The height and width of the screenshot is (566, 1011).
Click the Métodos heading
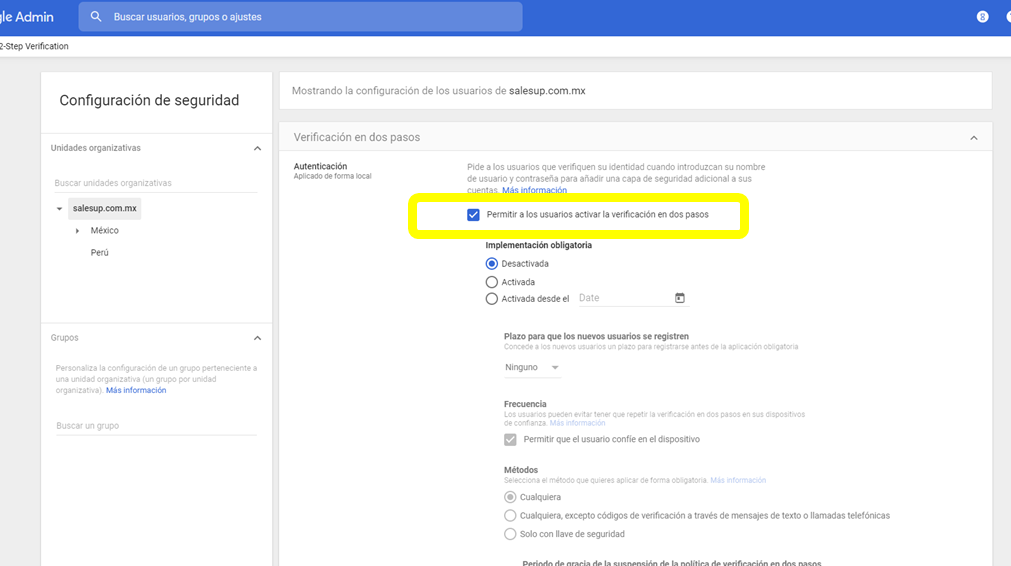coord(520,470)
